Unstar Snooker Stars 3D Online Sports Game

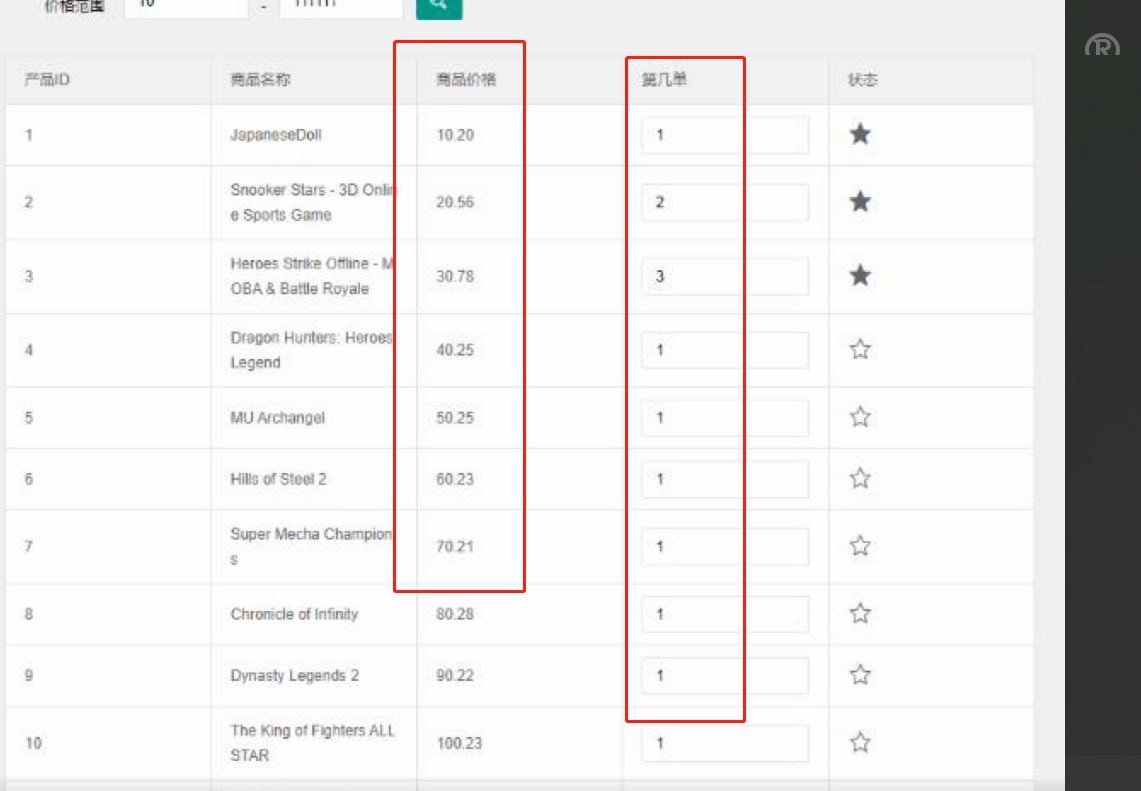(x=860, y=201)
